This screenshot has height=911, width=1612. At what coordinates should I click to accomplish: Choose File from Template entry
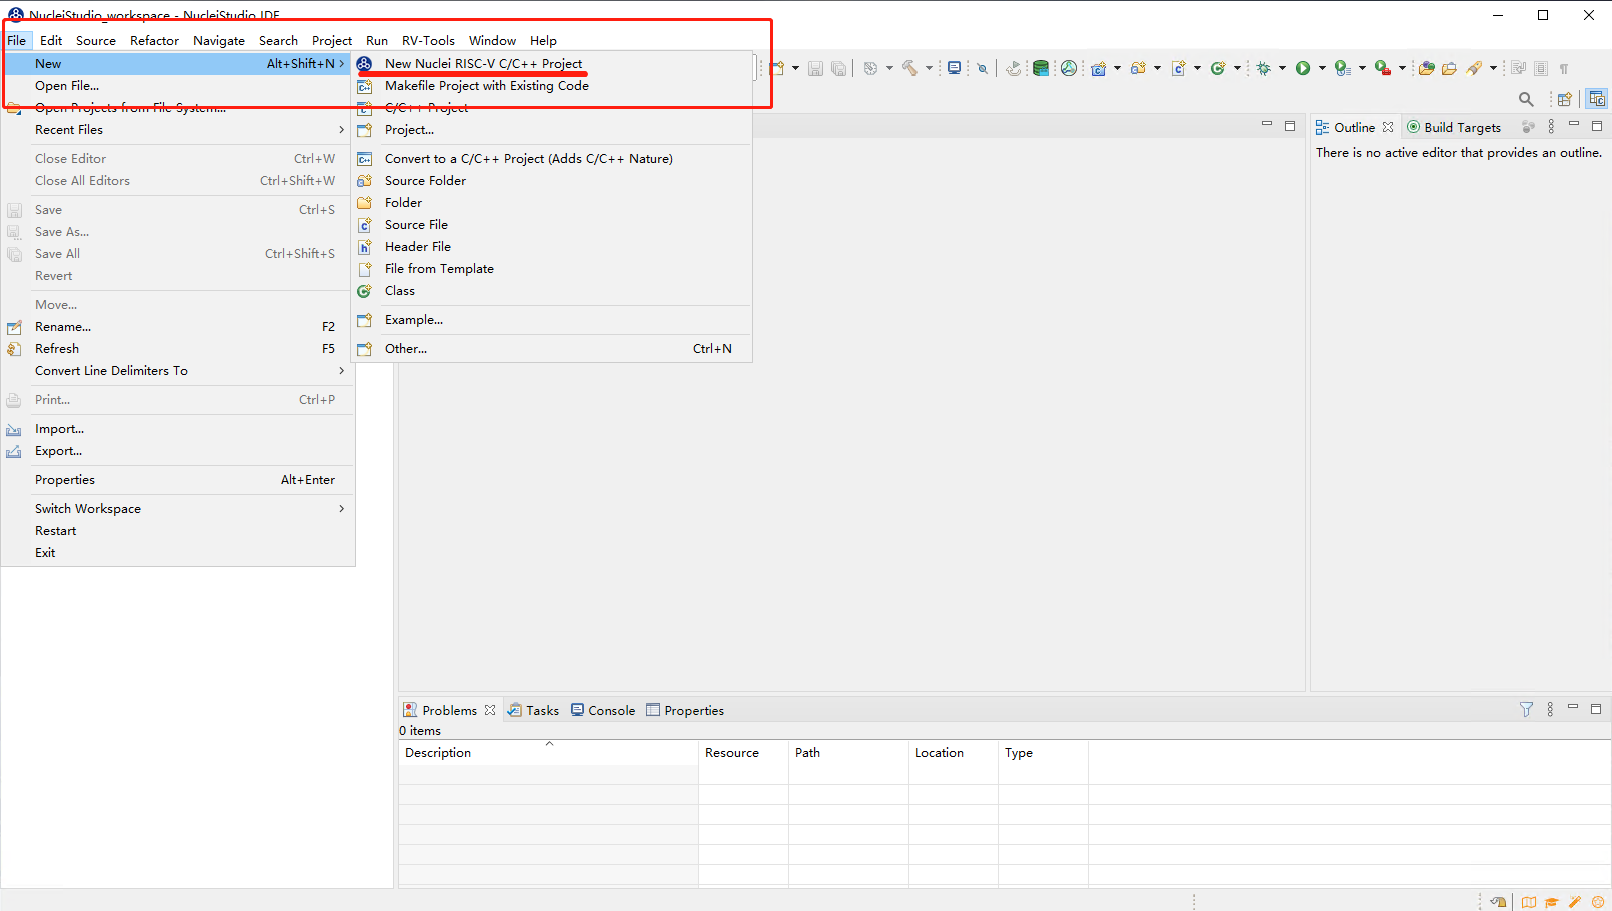[x=551, y=269]
